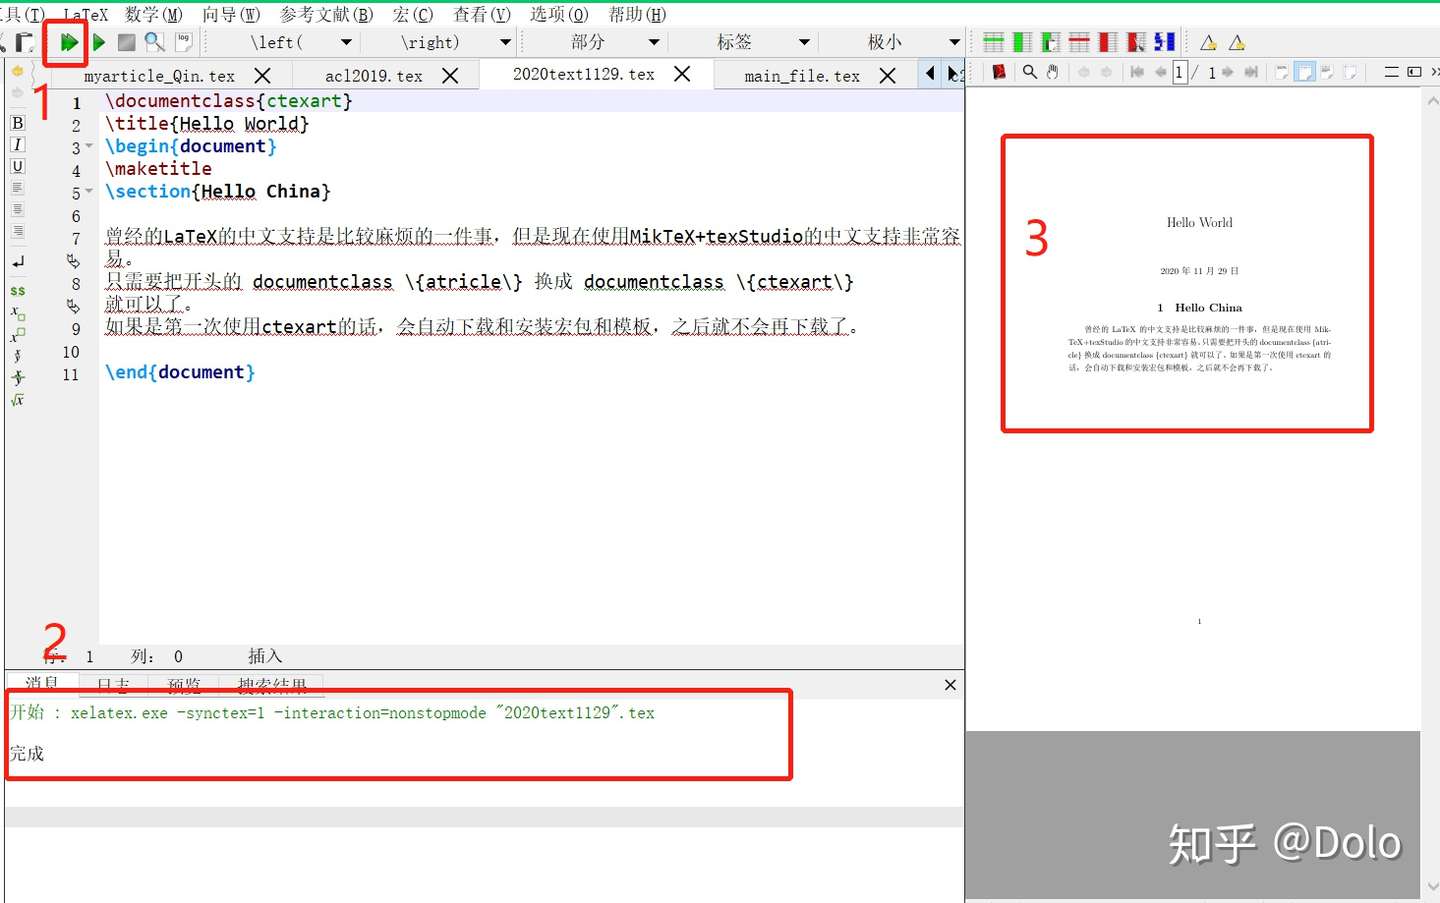Insert inline math with $$ icon

tap(17, 291)
